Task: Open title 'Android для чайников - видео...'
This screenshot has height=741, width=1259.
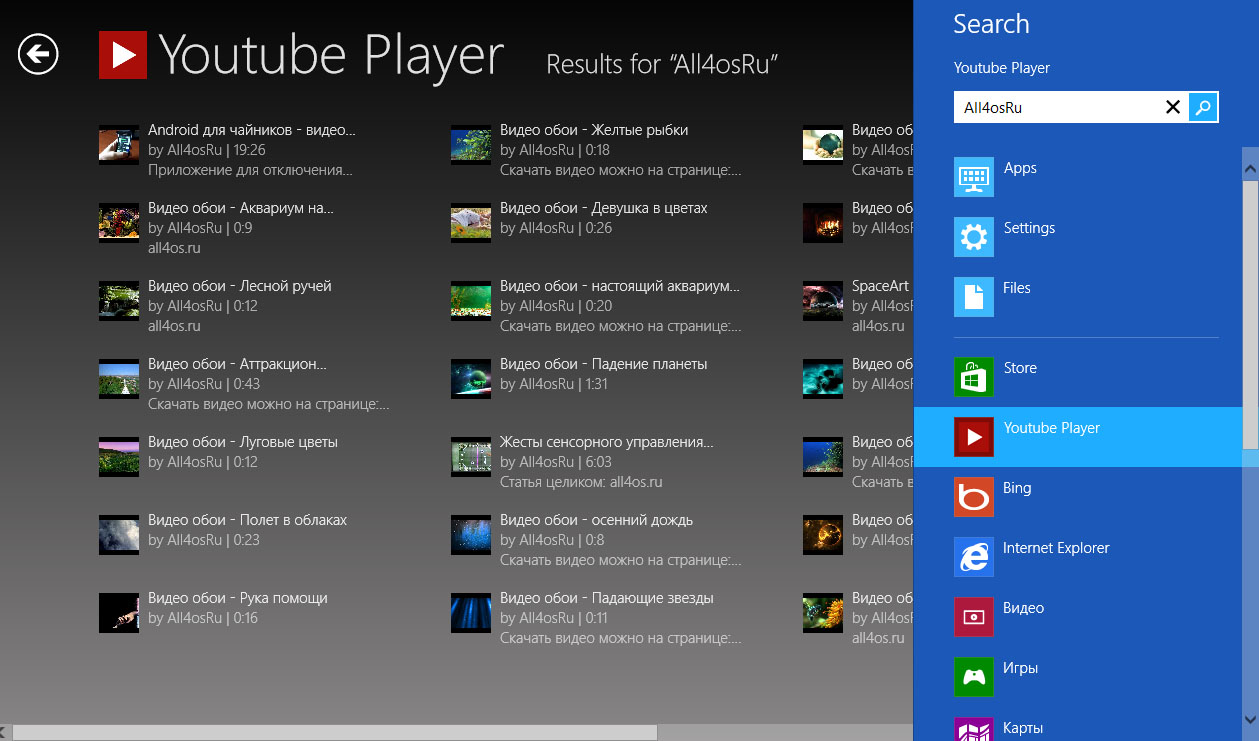Action: pos(252,130)
